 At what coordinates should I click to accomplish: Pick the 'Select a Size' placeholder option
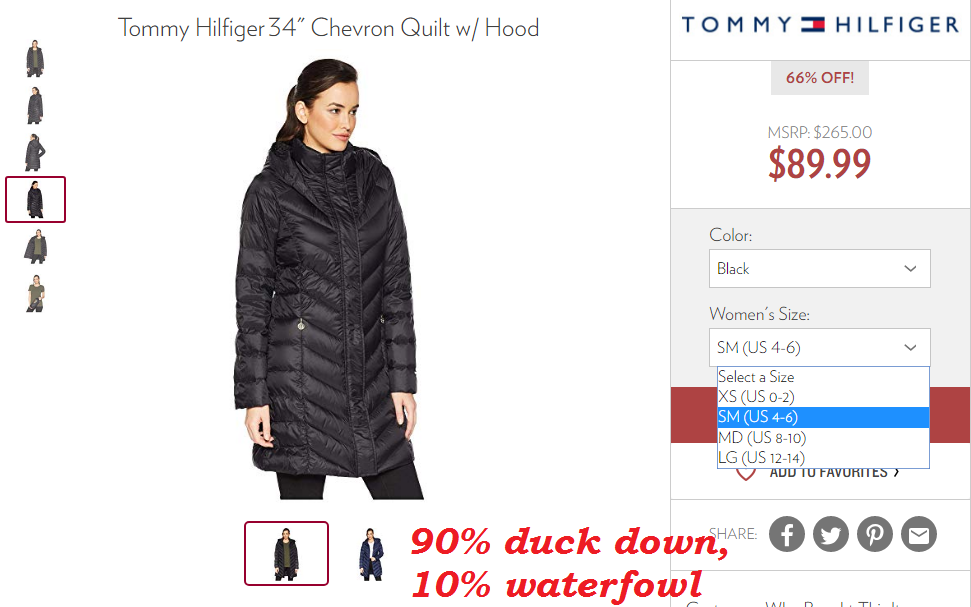tap(823, 377)
